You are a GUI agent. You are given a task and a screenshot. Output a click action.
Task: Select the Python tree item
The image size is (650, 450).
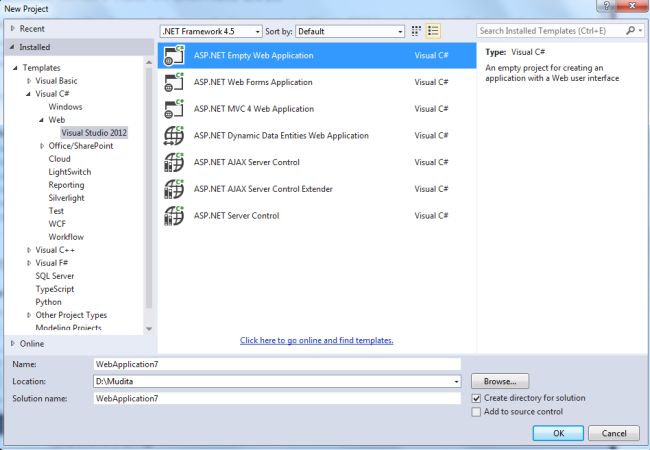click(48, 302)
